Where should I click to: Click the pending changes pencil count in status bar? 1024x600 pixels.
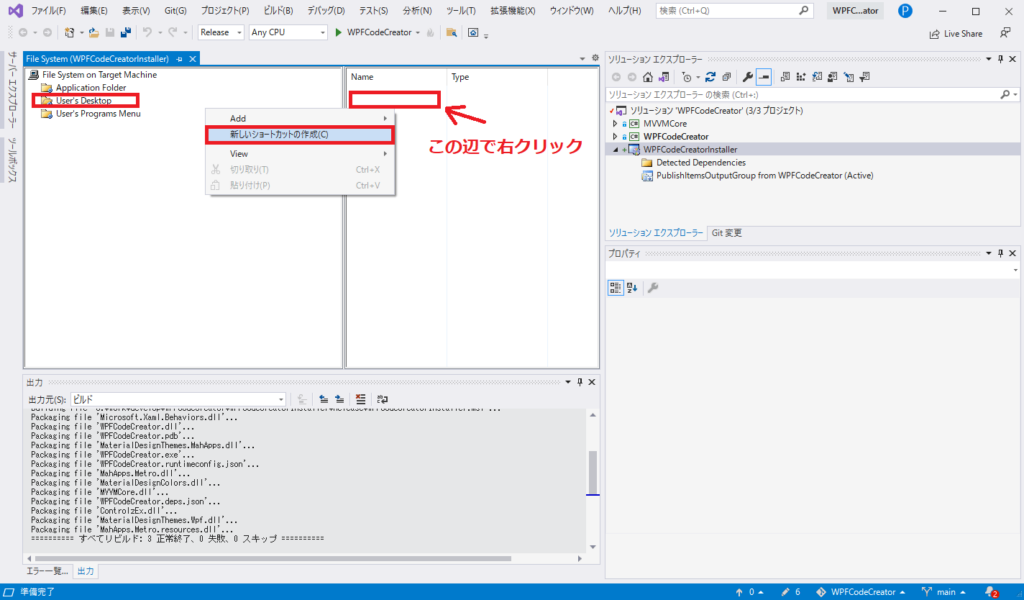(x=790, y=592)
